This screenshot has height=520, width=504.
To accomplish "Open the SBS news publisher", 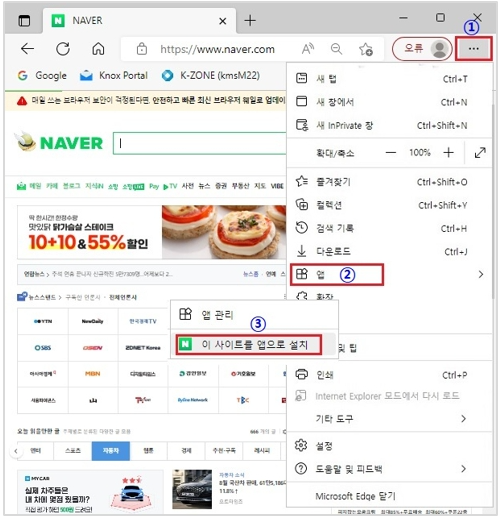I will coord(43,348).
